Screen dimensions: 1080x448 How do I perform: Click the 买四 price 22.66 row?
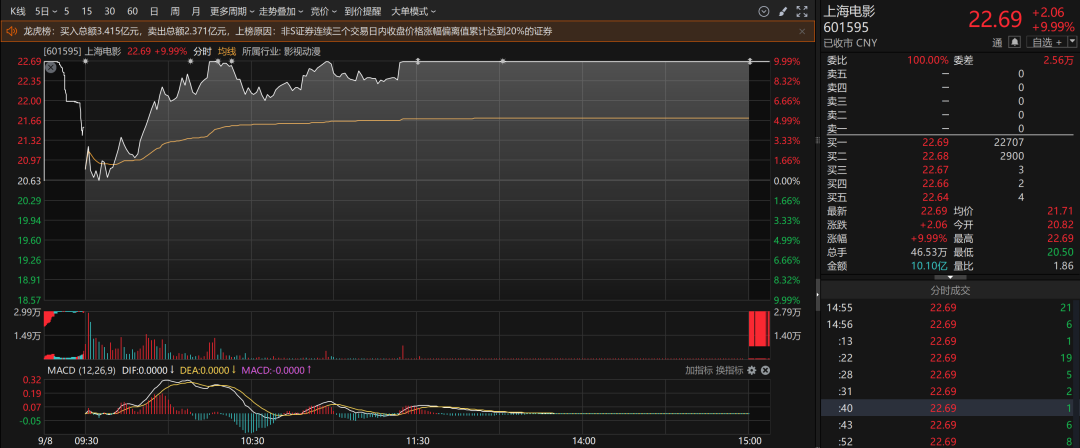pyautogui.click(x=950, y=184)
